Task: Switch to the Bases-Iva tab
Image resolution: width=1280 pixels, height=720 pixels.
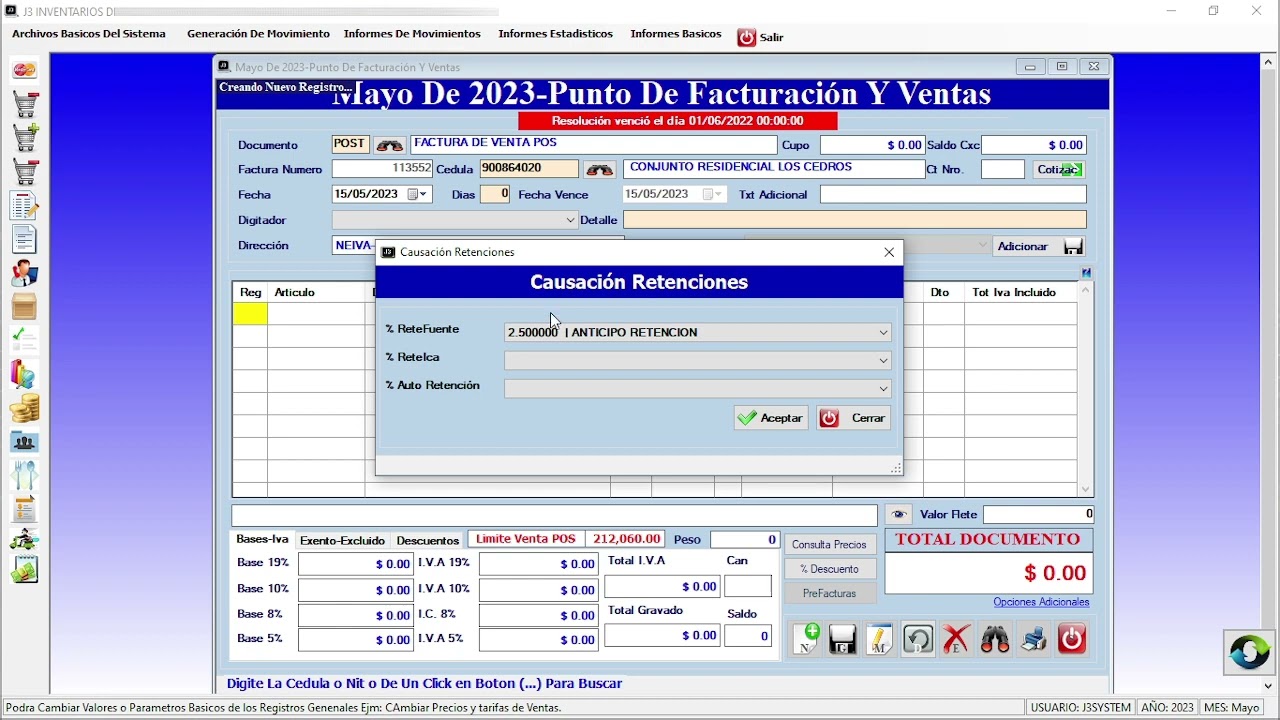Action: (x=262, y=539)
